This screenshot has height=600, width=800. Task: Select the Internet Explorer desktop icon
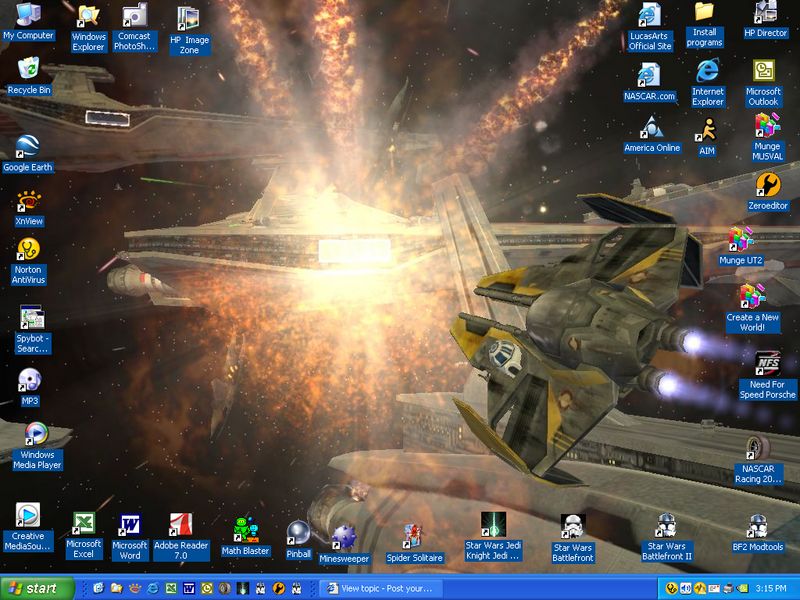tap(708, 83)
